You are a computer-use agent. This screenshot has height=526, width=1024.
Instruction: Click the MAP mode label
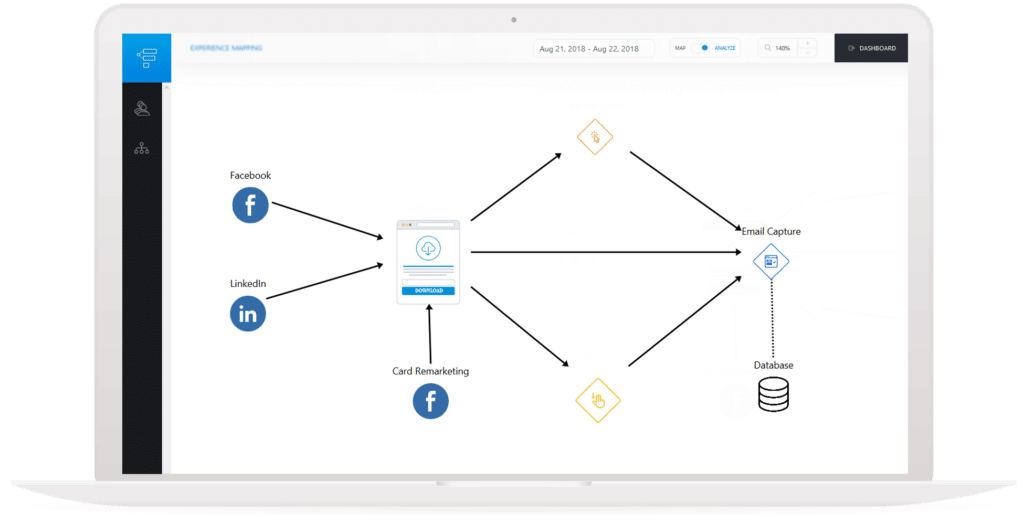click(x=680, y=48)
